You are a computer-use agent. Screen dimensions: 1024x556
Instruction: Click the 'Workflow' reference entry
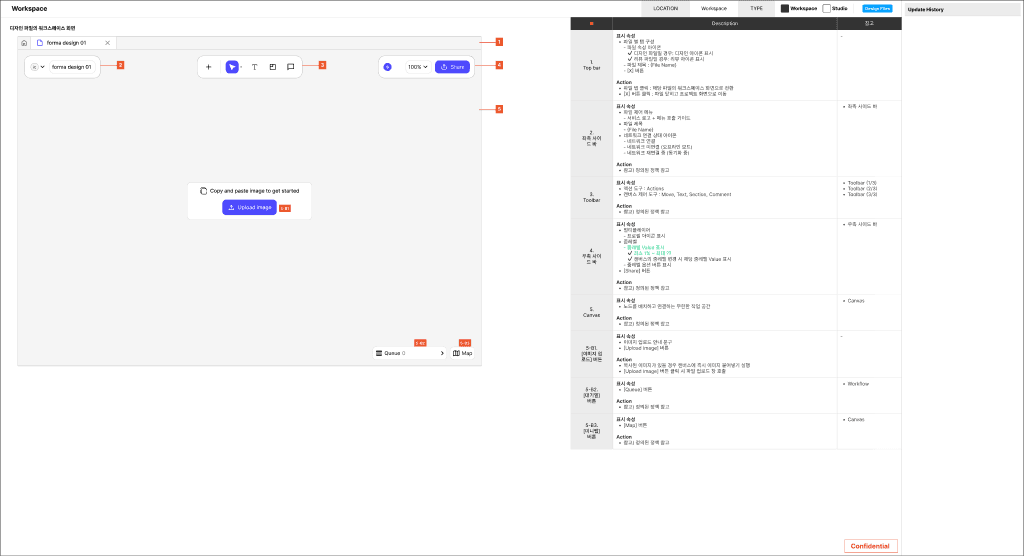point(858,384)
